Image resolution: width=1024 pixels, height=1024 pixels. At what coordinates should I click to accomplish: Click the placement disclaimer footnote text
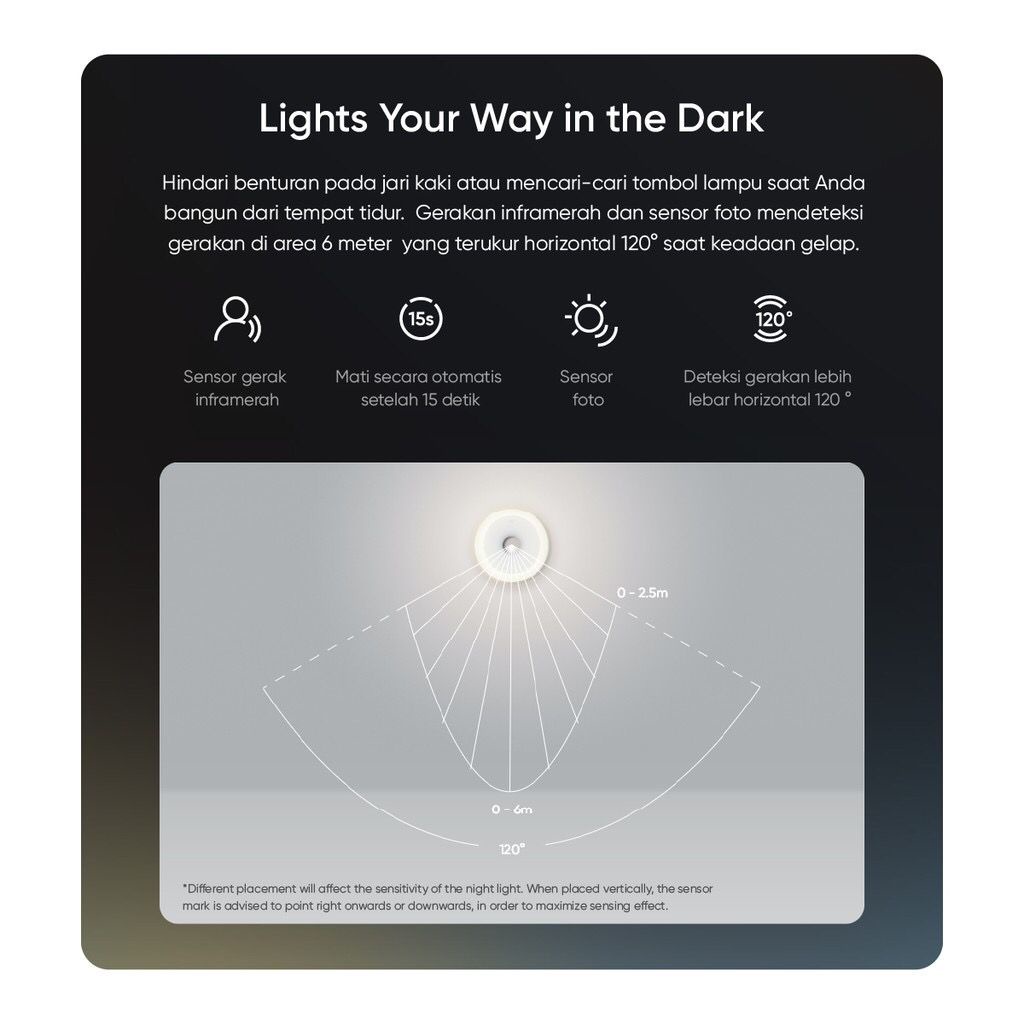pyautogui.click(x=447, y=897)
